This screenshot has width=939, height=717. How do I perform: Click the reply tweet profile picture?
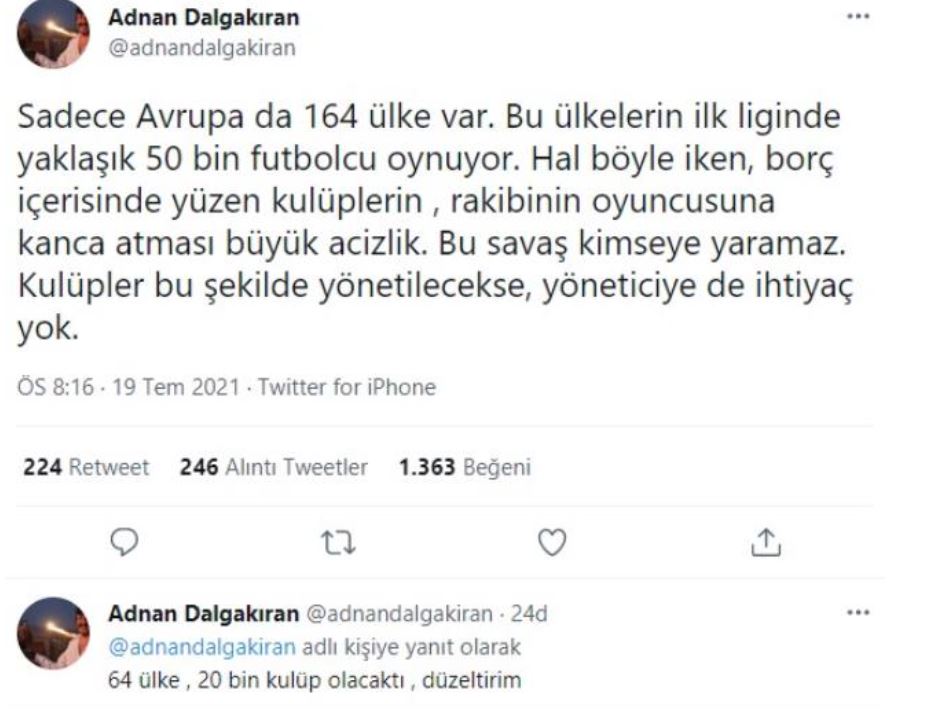pos(55,632)
